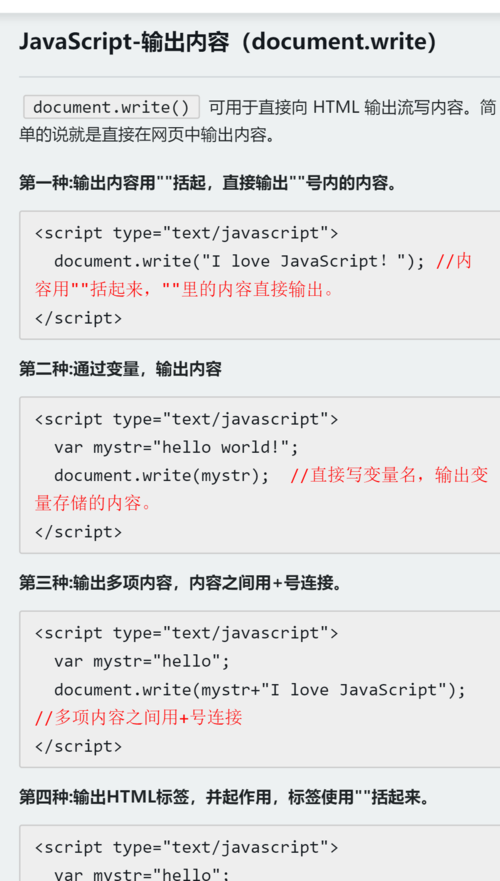Click the script opening tag in fourth block

[187, 847]
